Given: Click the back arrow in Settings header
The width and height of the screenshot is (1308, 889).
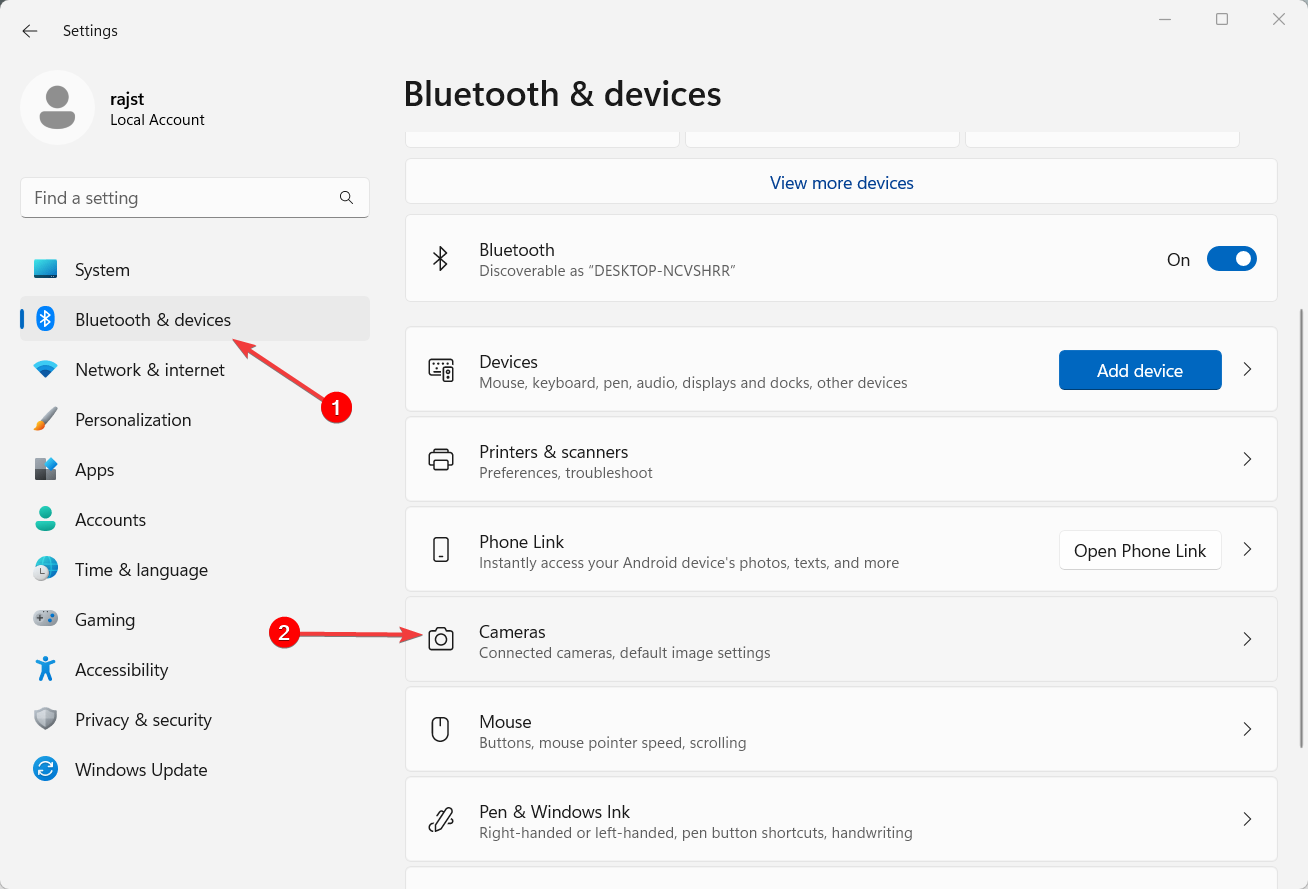Looking at the screenshot, I should point(30,31).
